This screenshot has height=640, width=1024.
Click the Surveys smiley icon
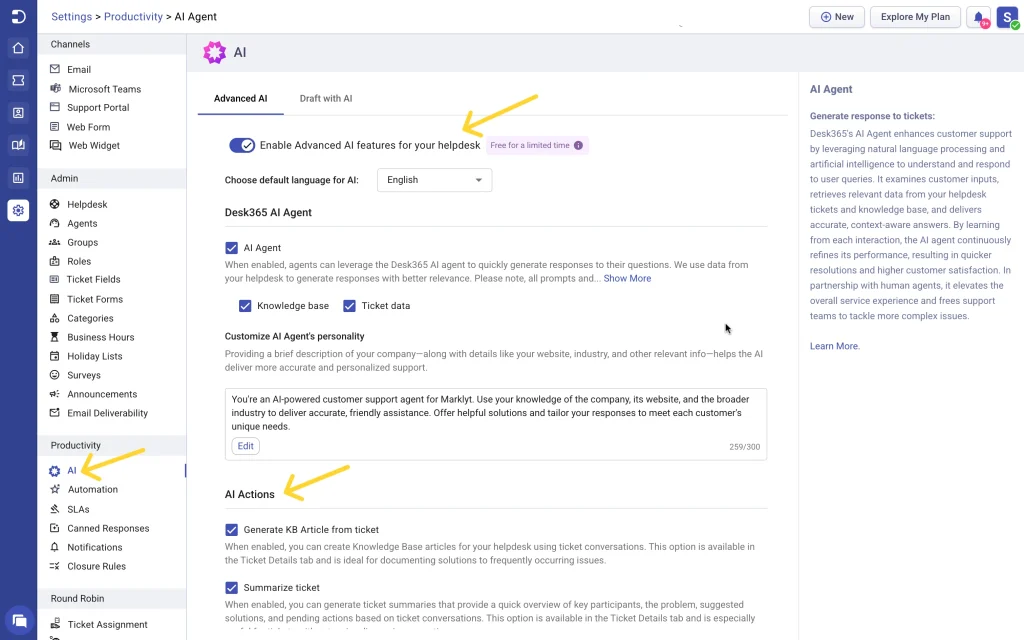point(55,375)
